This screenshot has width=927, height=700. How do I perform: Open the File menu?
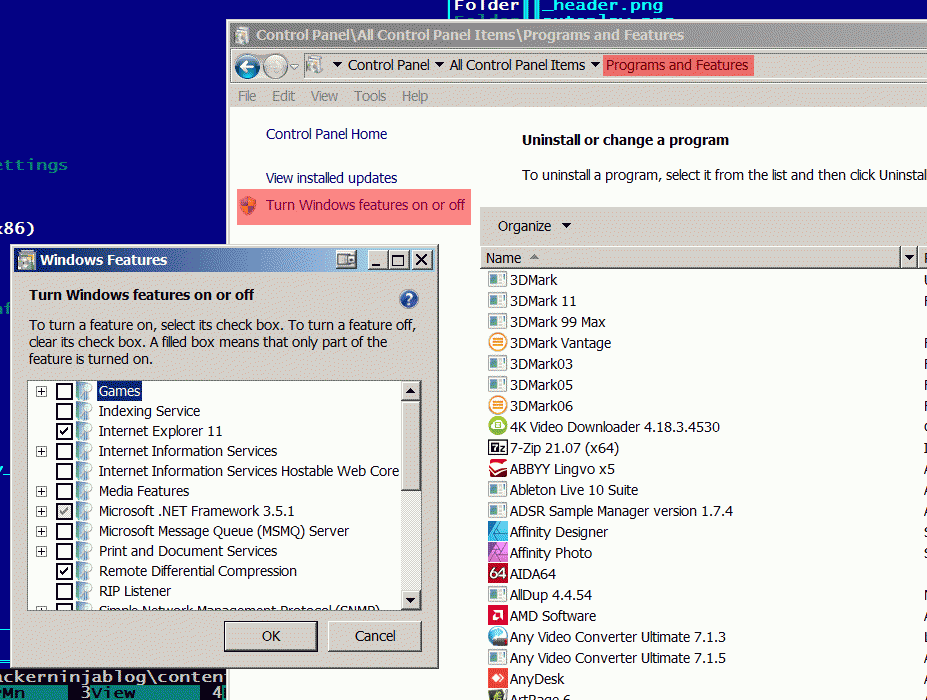(x=247, y=96)
